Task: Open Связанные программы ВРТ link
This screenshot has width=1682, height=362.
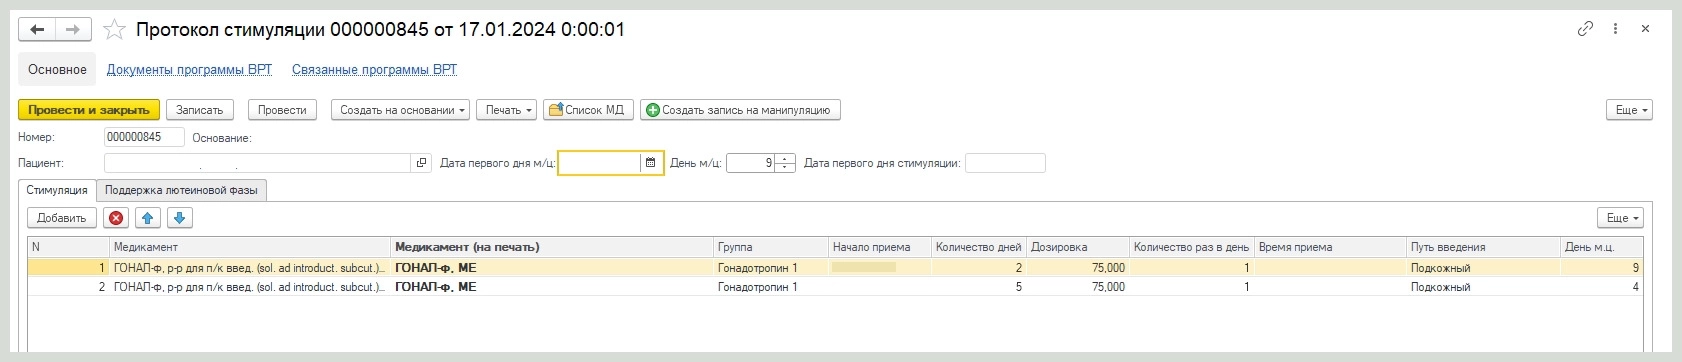Action: point(374,69)
